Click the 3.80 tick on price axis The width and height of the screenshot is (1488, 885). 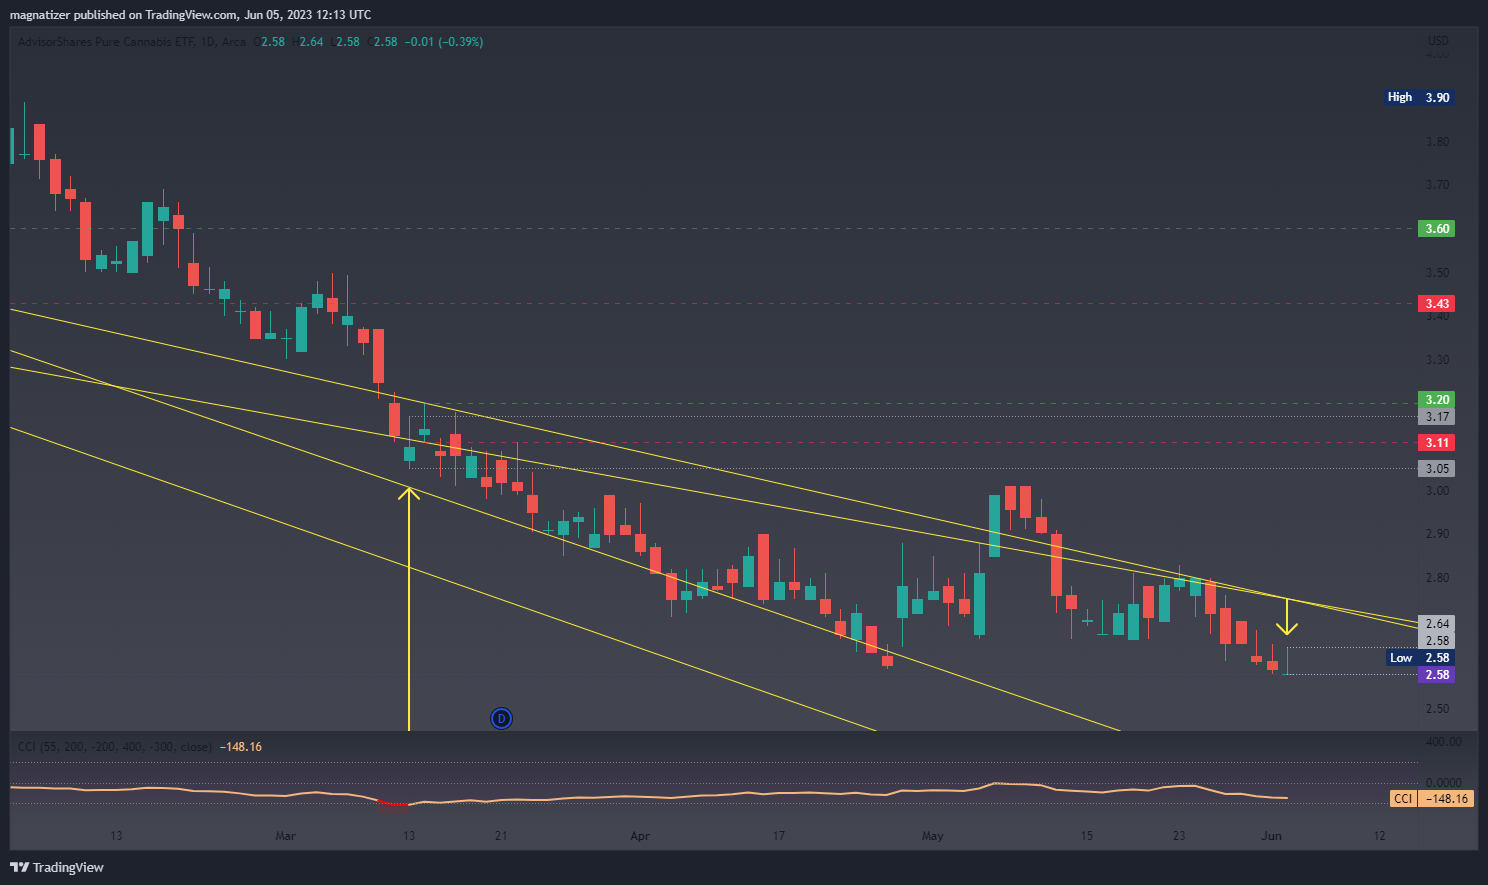[x=1437, y=142]
